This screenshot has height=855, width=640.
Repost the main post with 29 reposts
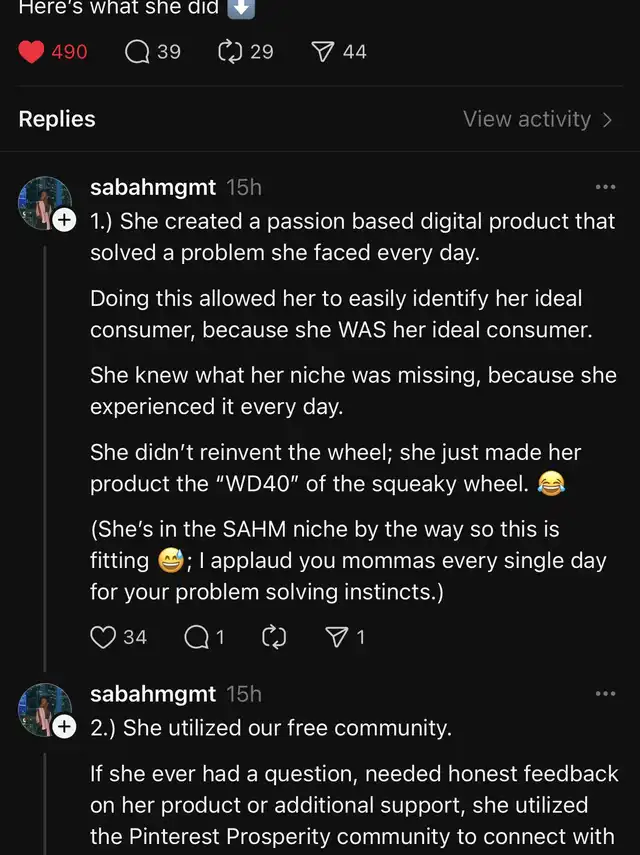(x=230, y=51)
